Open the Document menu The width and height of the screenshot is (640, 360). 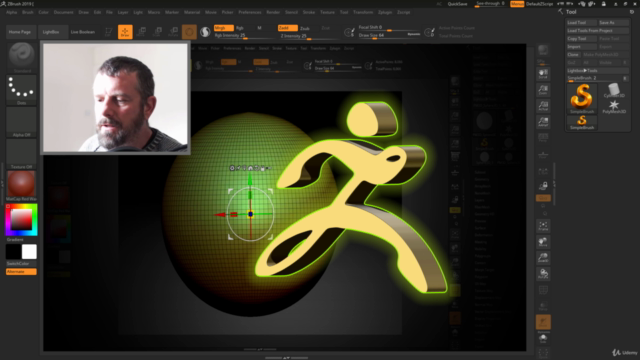(x=64, y=12)
